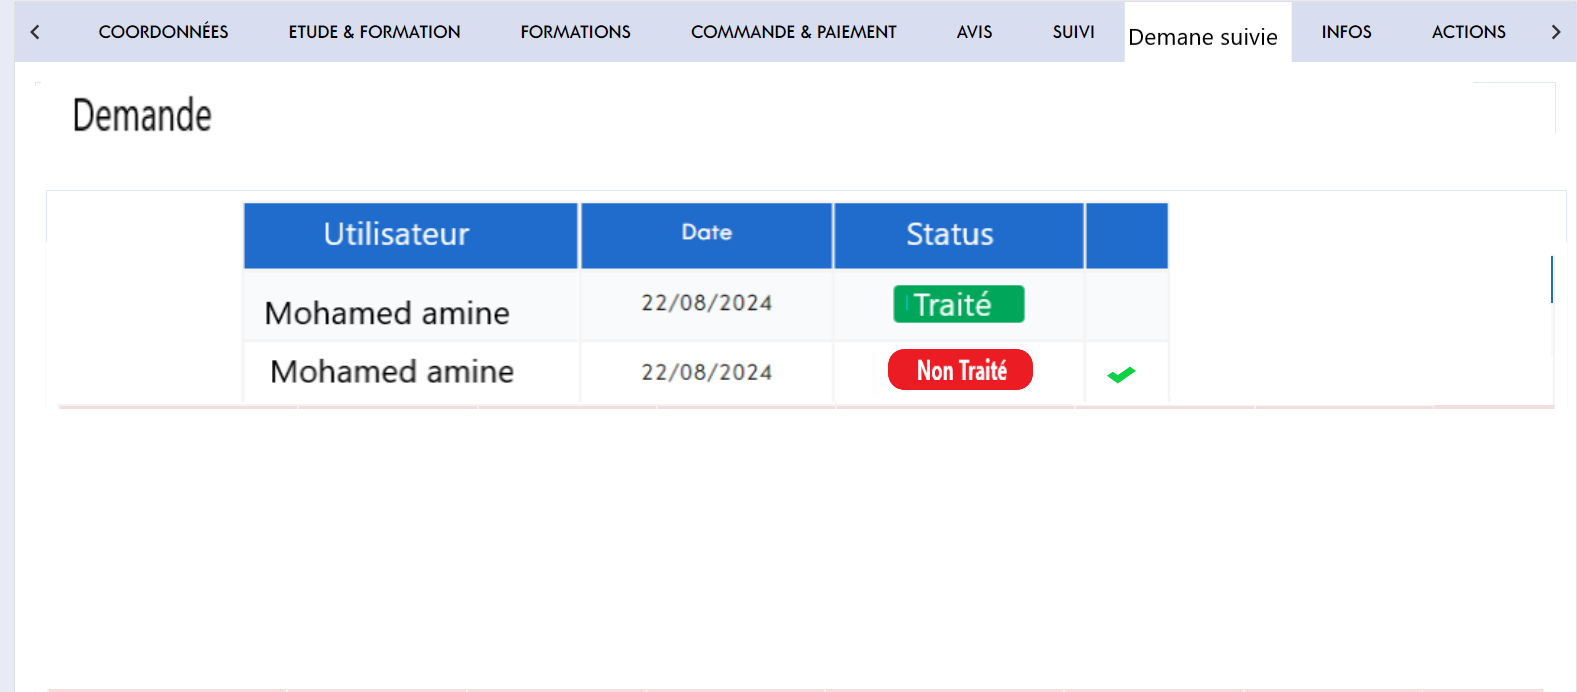
Task: Click the green Traité status badge
Action: pos(958,304)
